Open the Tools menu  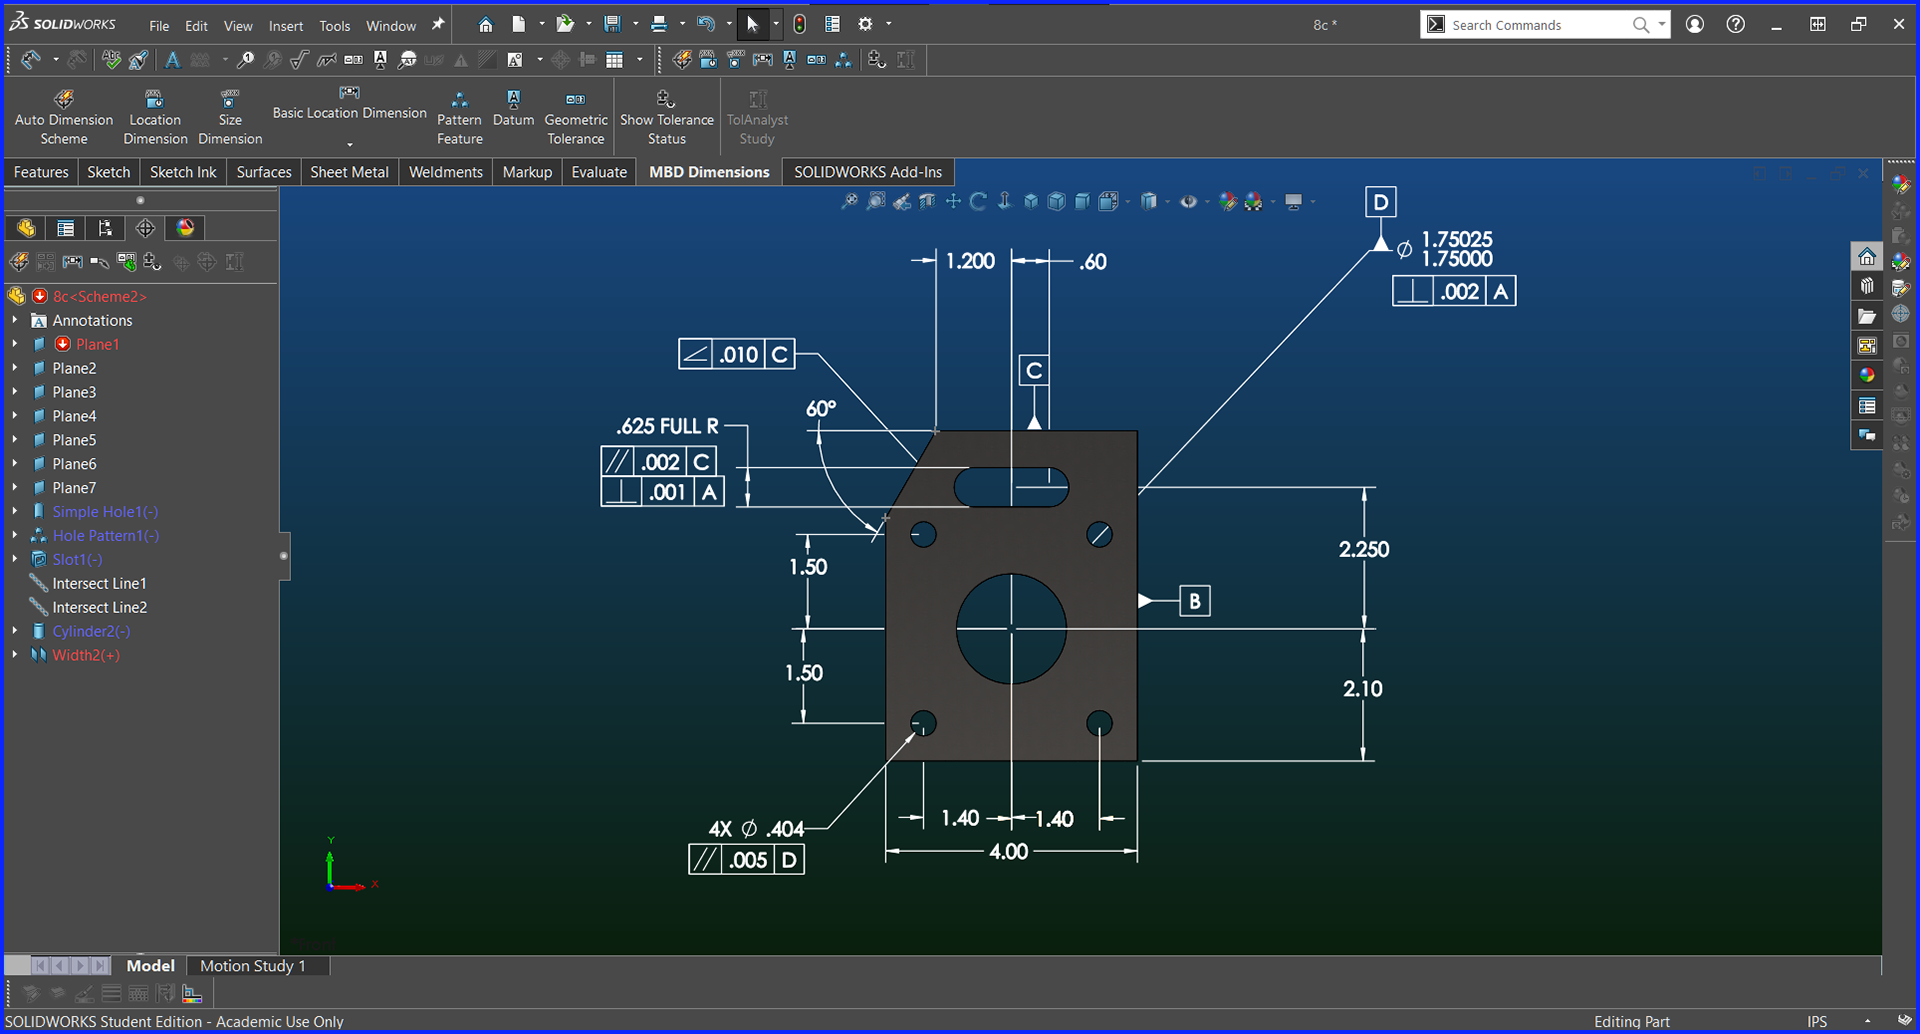pyautogui.click(x=335, y=26)
